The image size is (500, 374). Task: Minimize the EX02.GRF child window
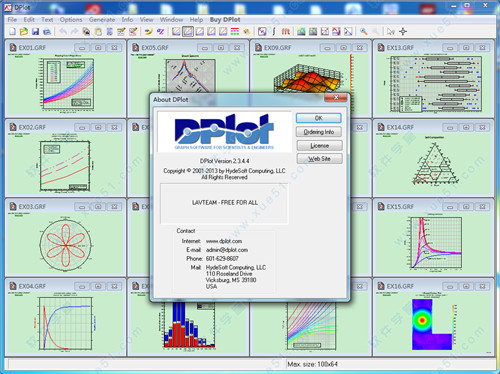(x=82, y=127)
